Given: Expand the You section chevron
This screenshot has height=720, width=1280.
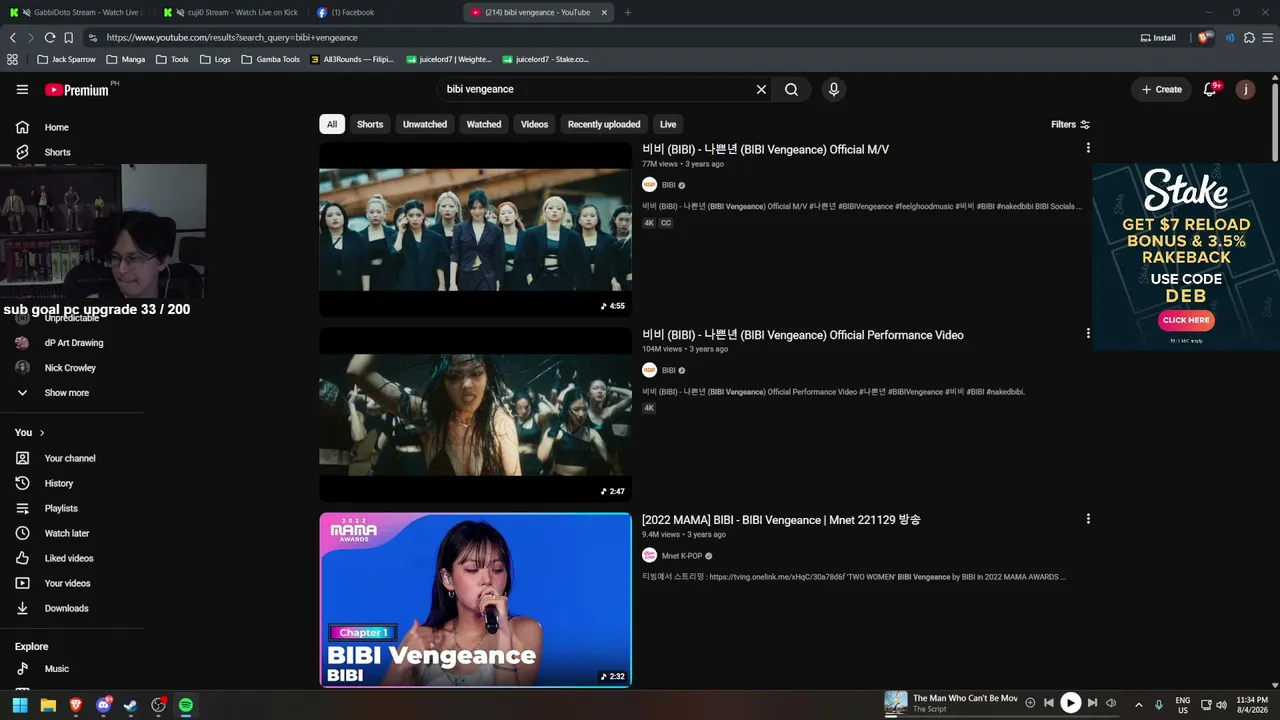Looking at the screenshot, I should pyautogui.click(x=42, y=433).
